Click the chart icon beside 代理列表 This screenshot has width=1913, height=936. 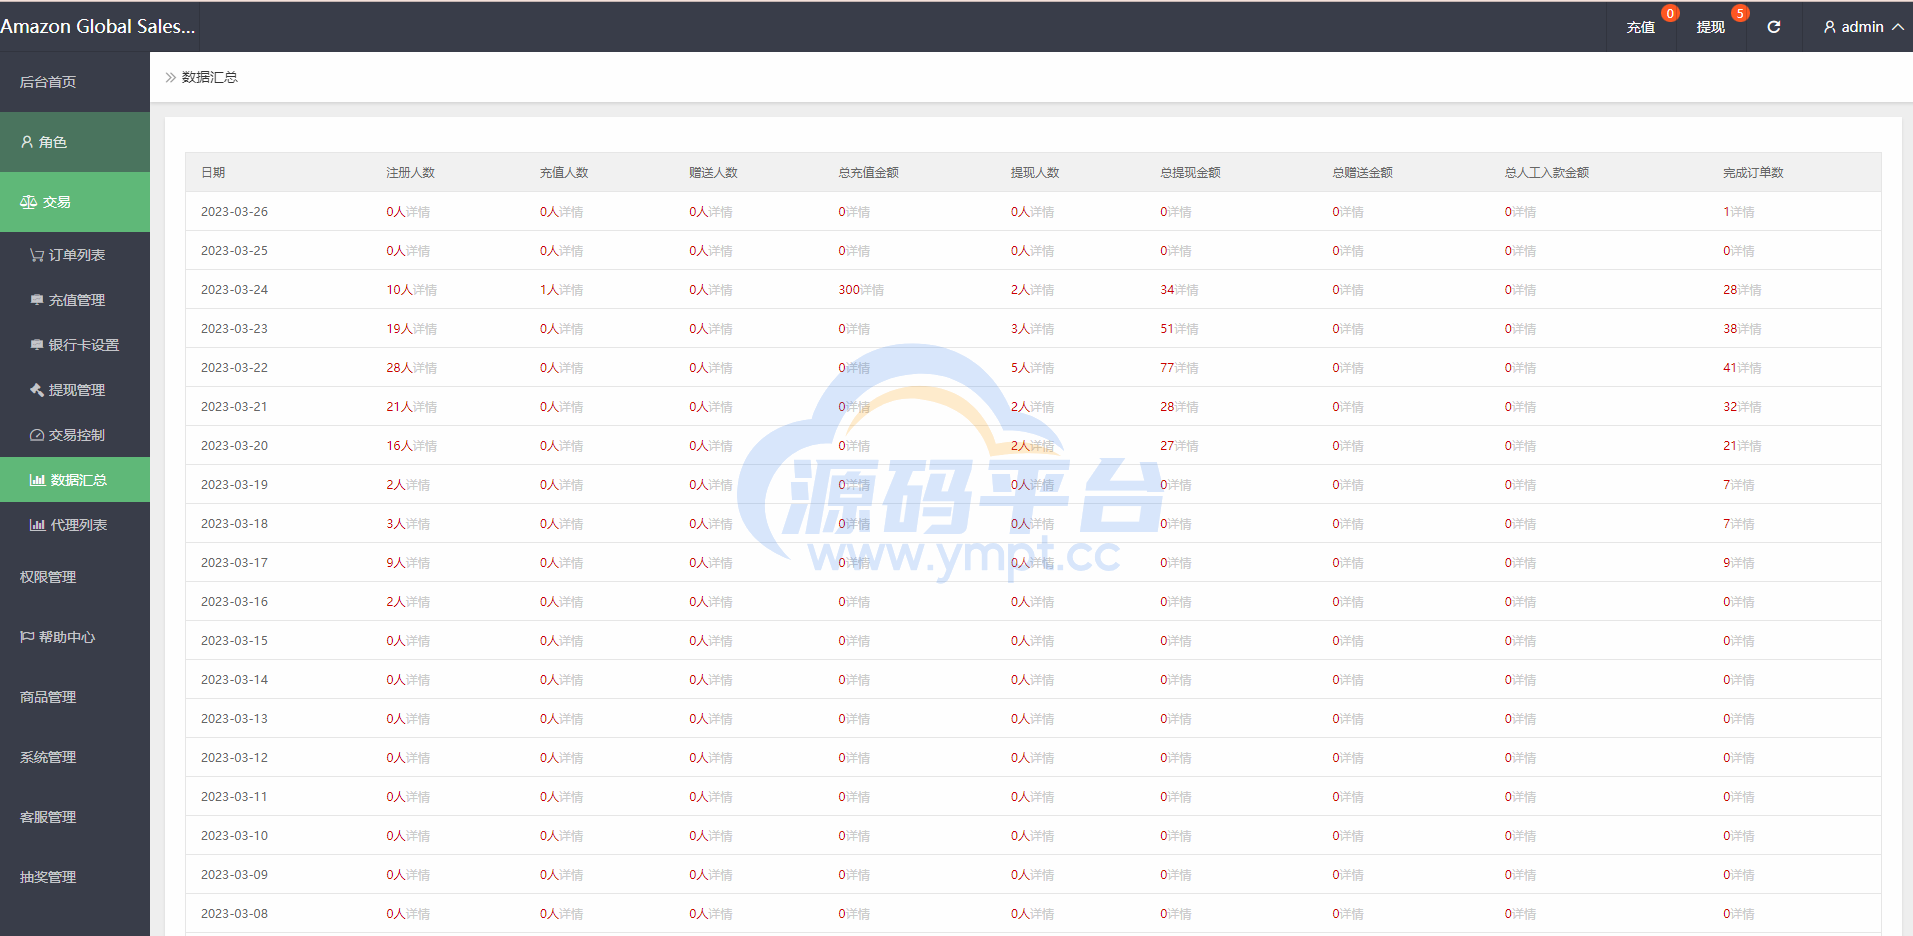(x=37, y=525)
